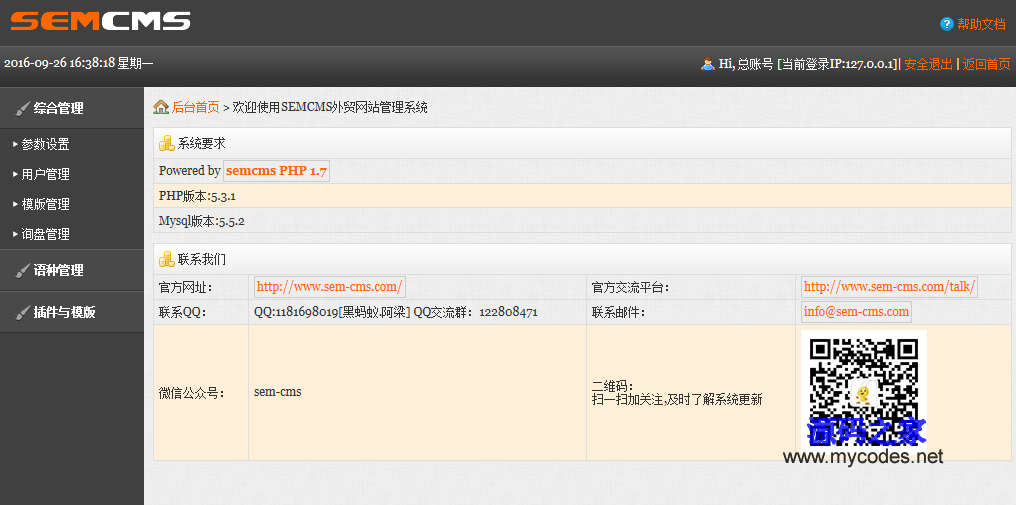Screen dimensions: 1016x505
Task: Open 后台首页 breadcrumb link
Action: (196, 107)
